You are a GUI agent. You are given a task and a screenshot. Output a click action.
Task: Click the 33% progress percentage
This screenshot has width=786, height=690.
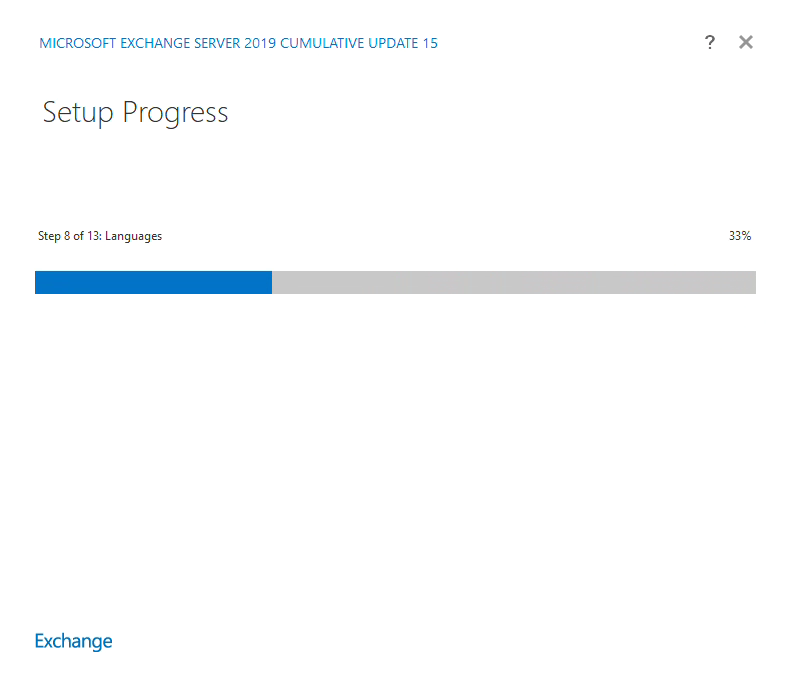(x=739, y=236)
